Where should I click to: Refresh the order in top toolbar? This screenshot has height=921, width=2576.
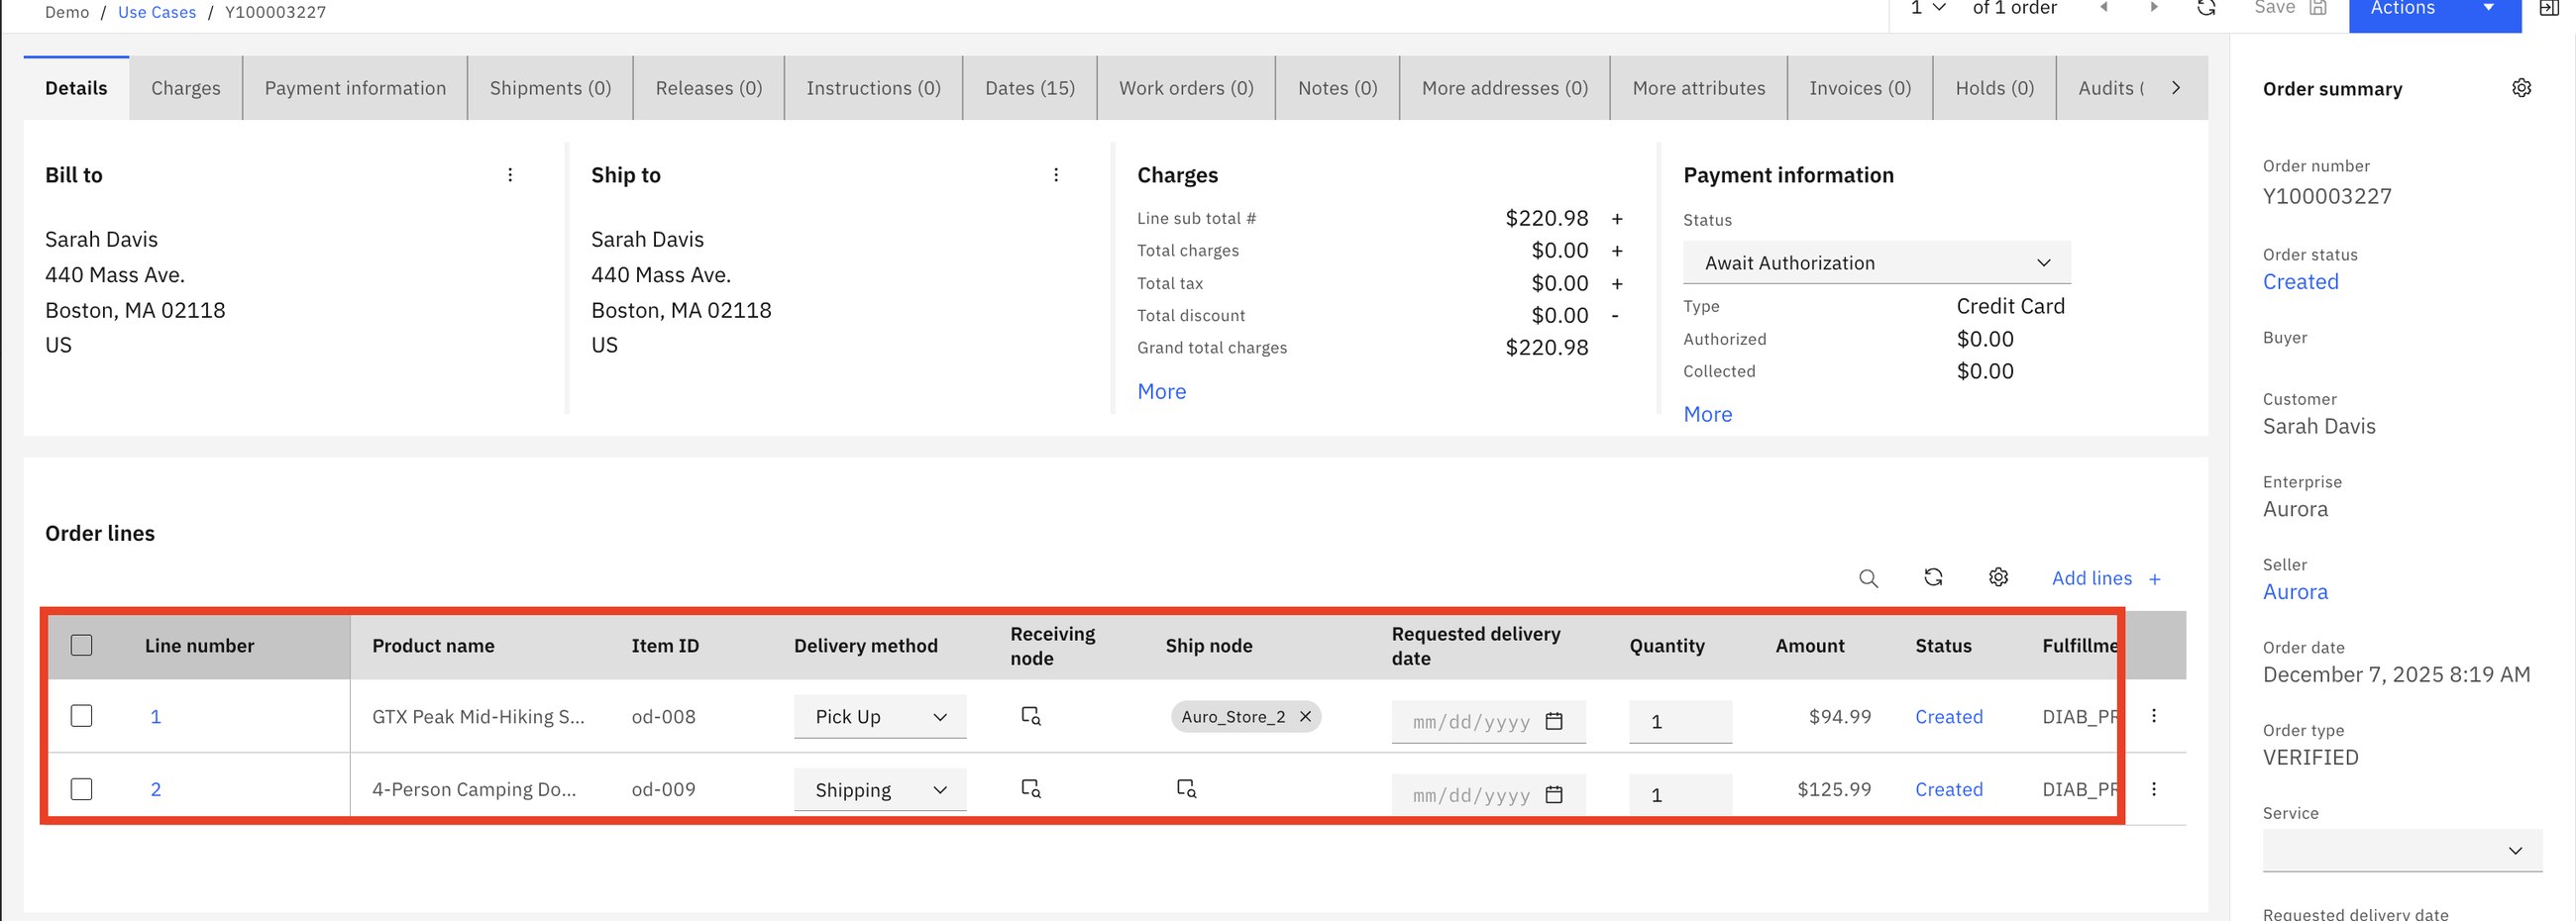click(2206, 8)
